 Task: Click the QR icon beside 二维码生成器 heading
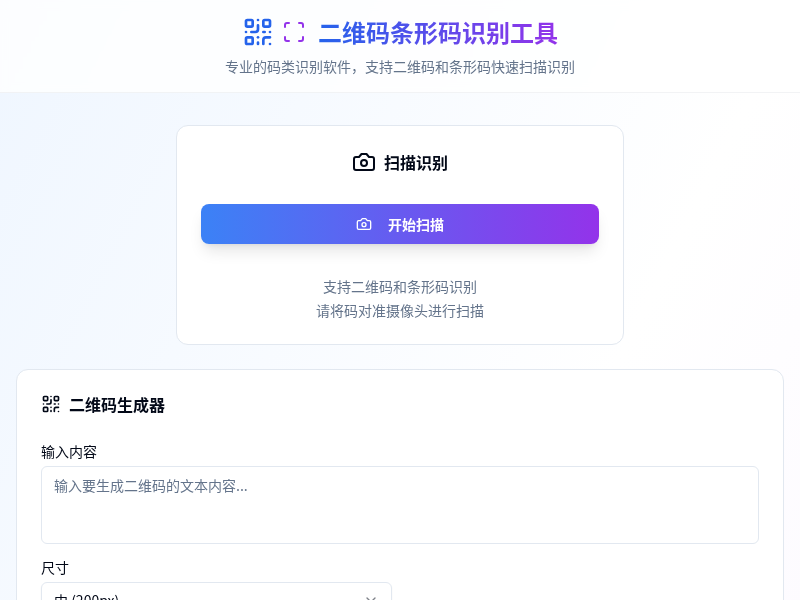point(51,405)
